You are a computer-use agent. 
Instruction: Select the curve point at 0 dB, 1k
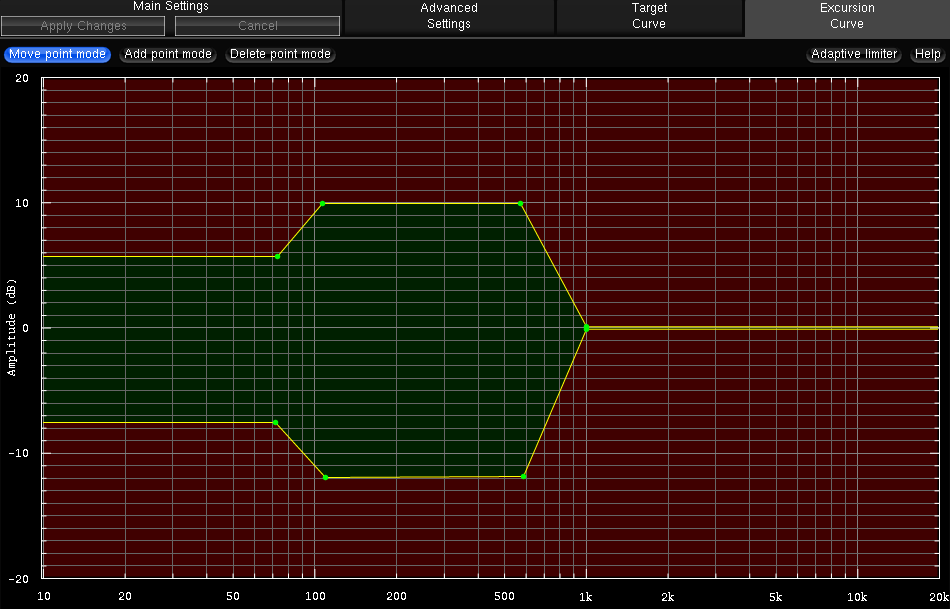coord(586,328)
